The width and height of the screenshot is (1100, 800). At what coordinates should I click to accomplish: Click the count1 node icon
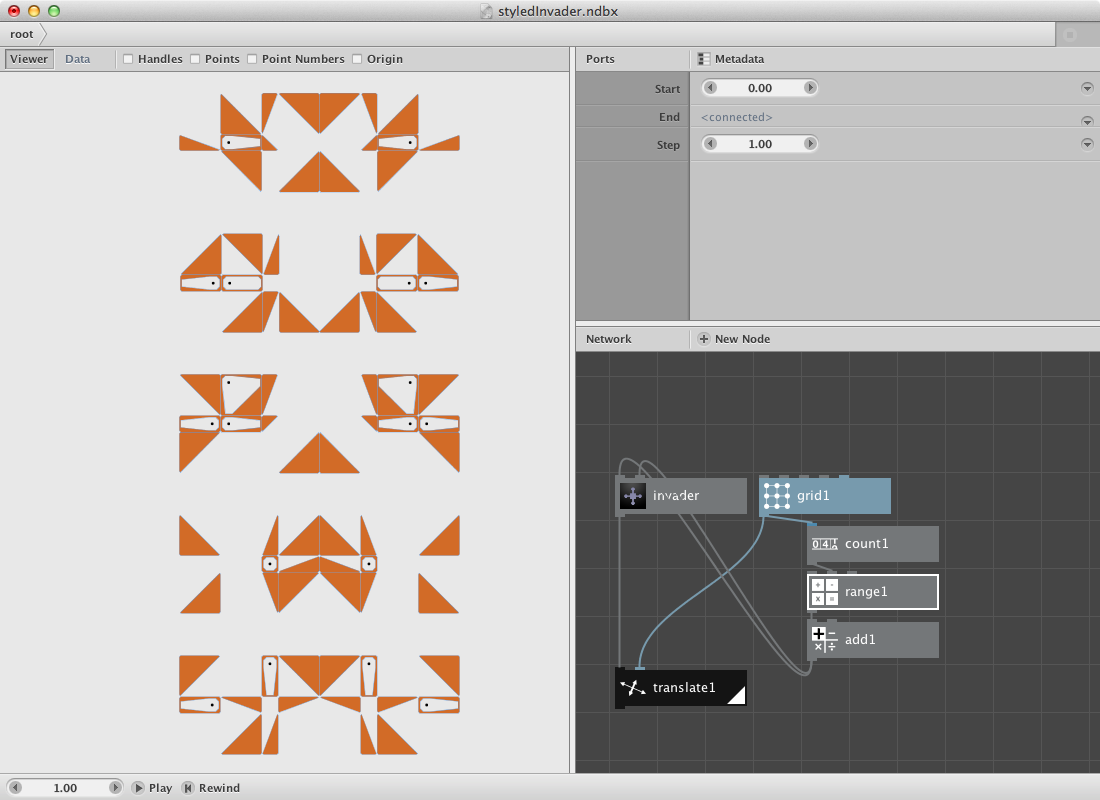pyautogui.click(x=824, y=544)
